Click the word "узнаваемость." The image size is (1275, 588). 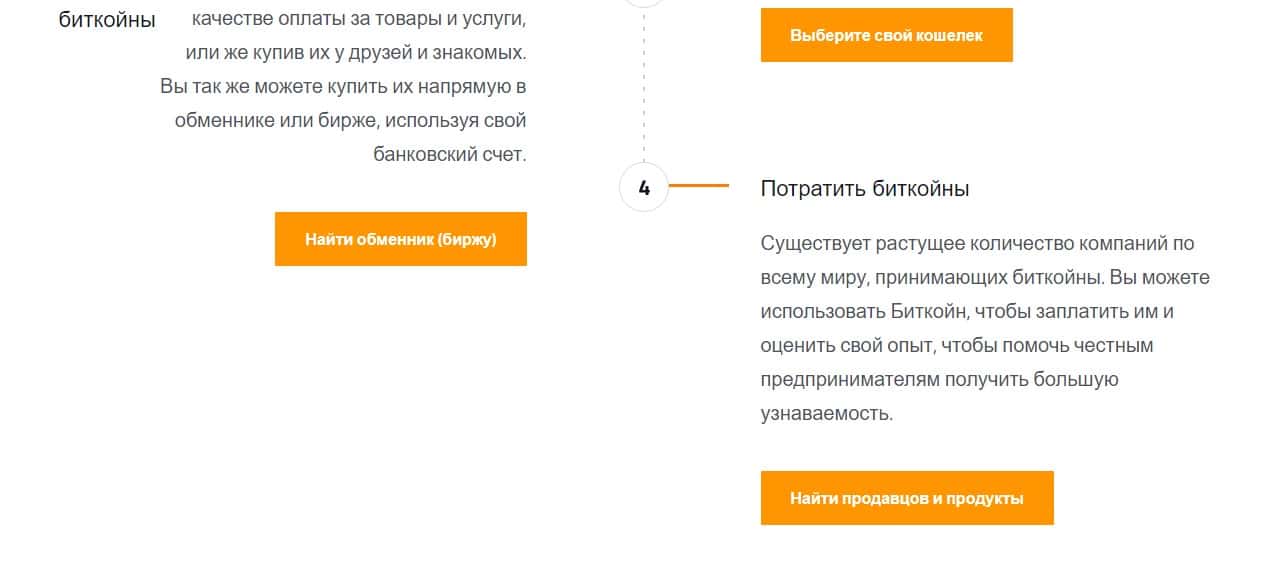pos(826,413)
